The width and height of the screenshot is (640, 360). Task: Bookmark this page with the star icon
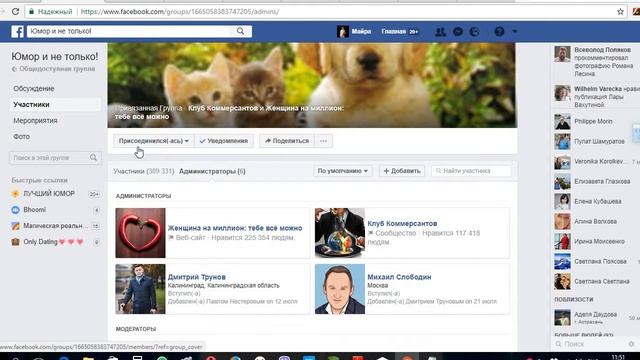click(x=620, y=11)
